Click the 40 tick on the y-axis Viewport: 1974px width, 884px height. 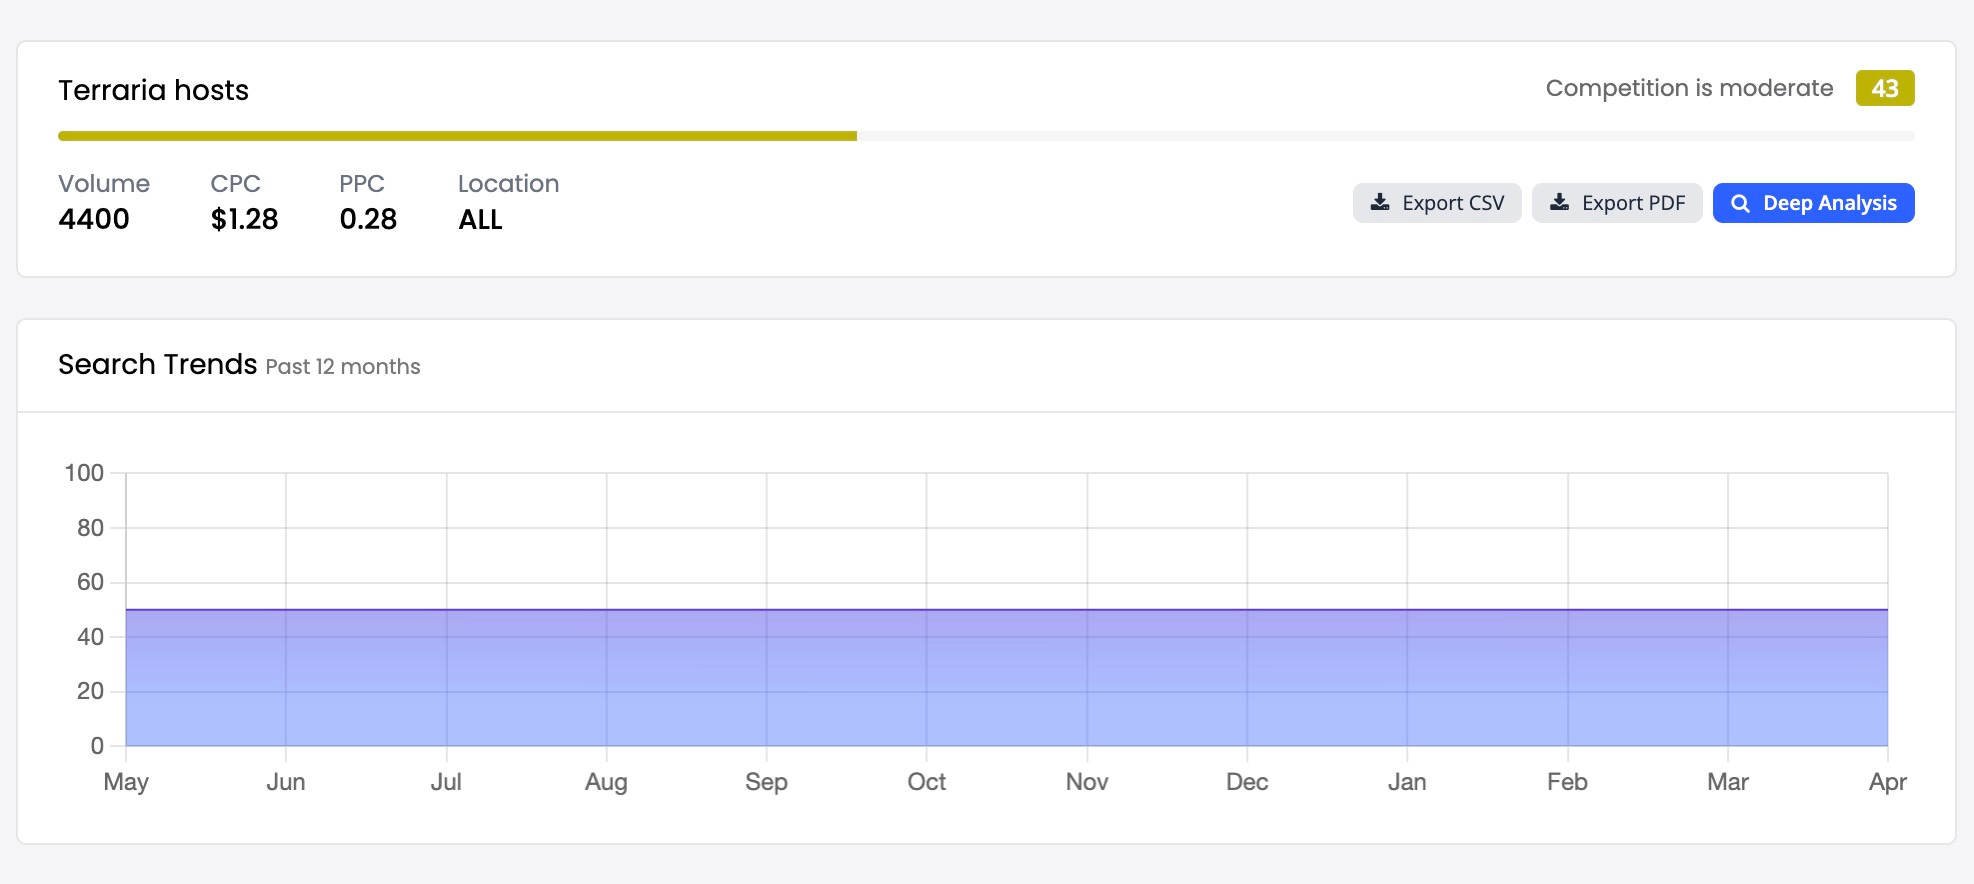point(90,637)
